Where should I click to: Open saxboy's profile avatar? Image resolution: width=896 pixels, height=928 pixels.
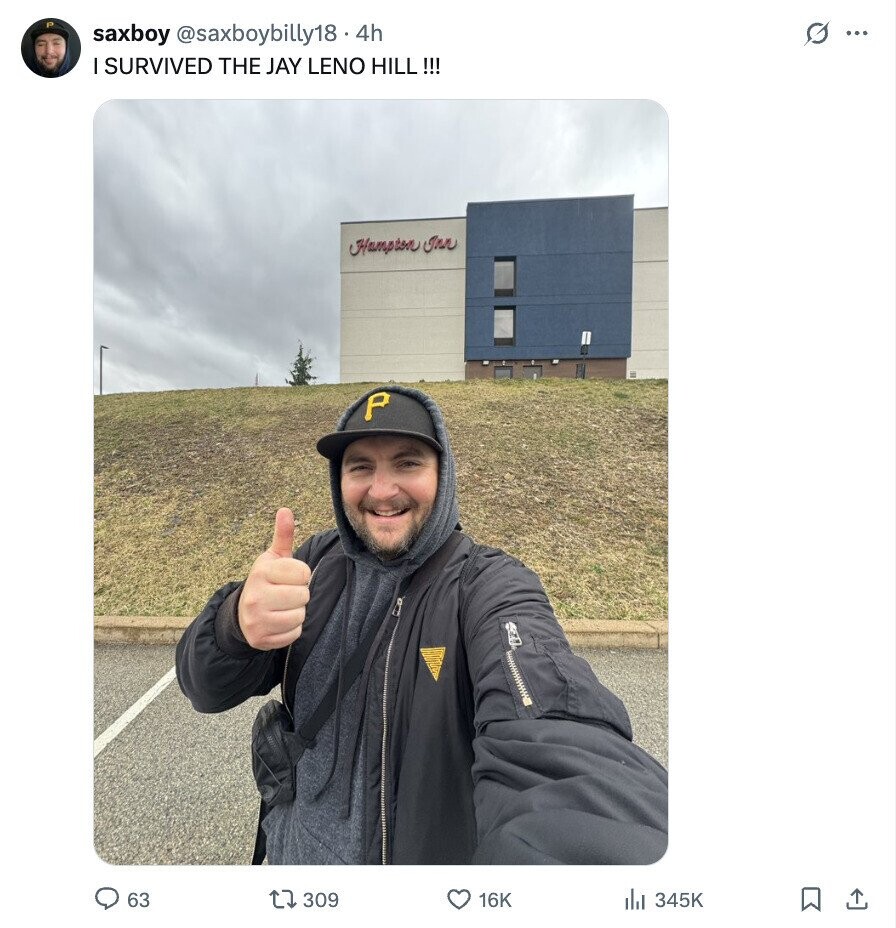click(x=51, y=48)
